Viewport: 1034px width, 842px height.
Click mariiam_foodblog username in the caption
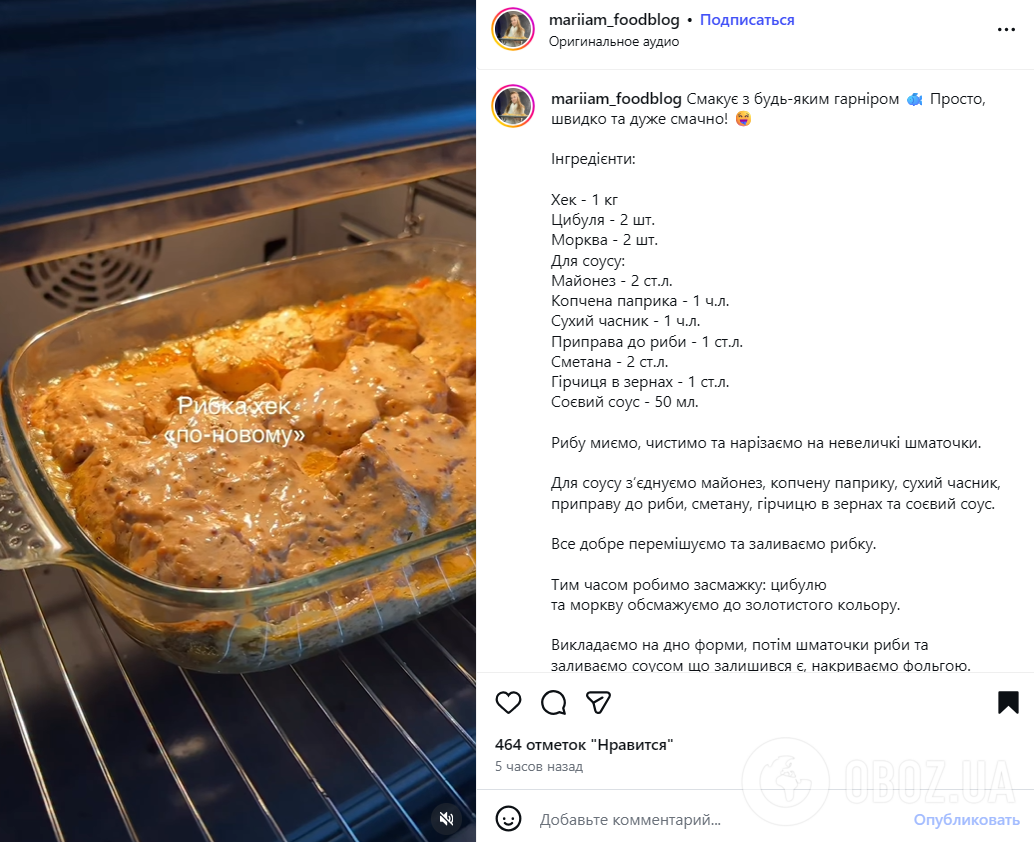(x=616, y=99)
